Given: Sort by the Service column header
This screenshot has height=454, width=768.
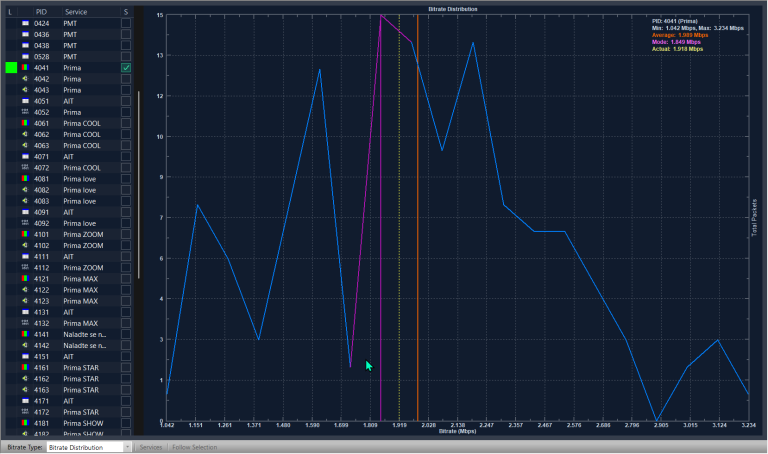Looking at the screenshot, I should click(x=76, y=12).
